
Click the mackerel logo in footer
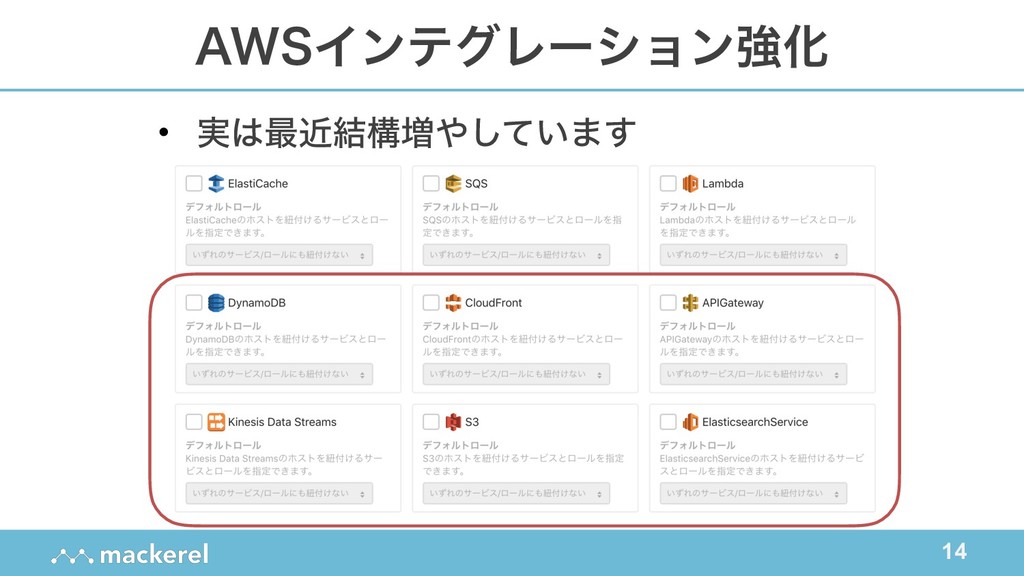130,555
